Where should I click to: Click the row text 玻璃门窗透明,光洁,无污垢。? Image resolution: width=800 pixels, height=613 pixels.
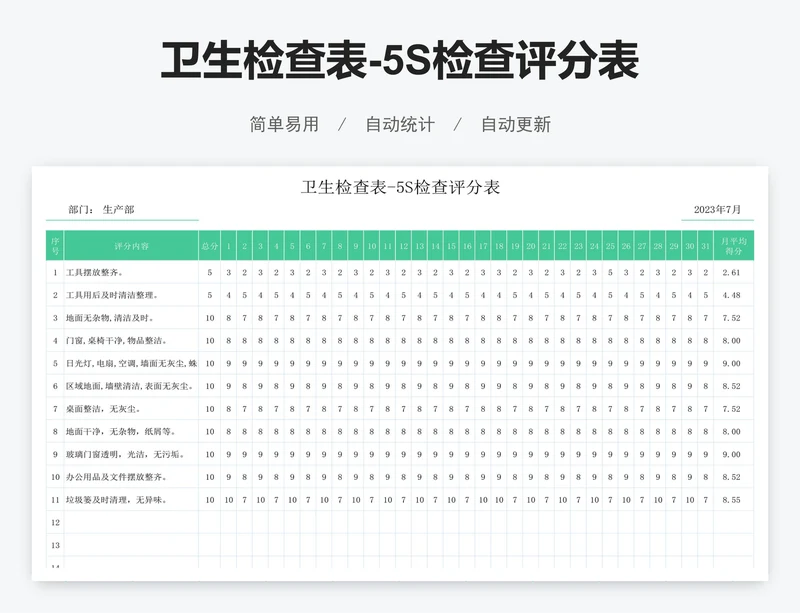[125, 454]
